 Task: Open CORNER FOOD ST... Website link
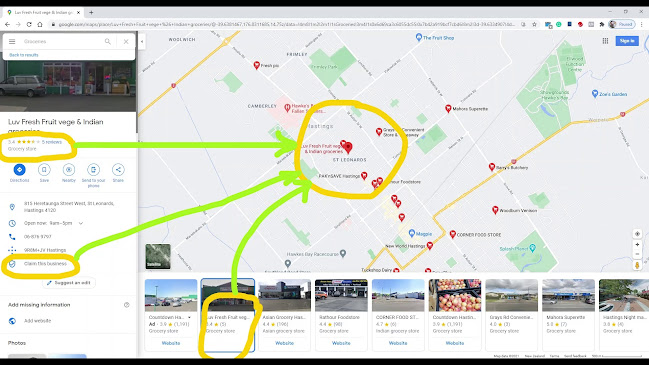coord(398,343)
